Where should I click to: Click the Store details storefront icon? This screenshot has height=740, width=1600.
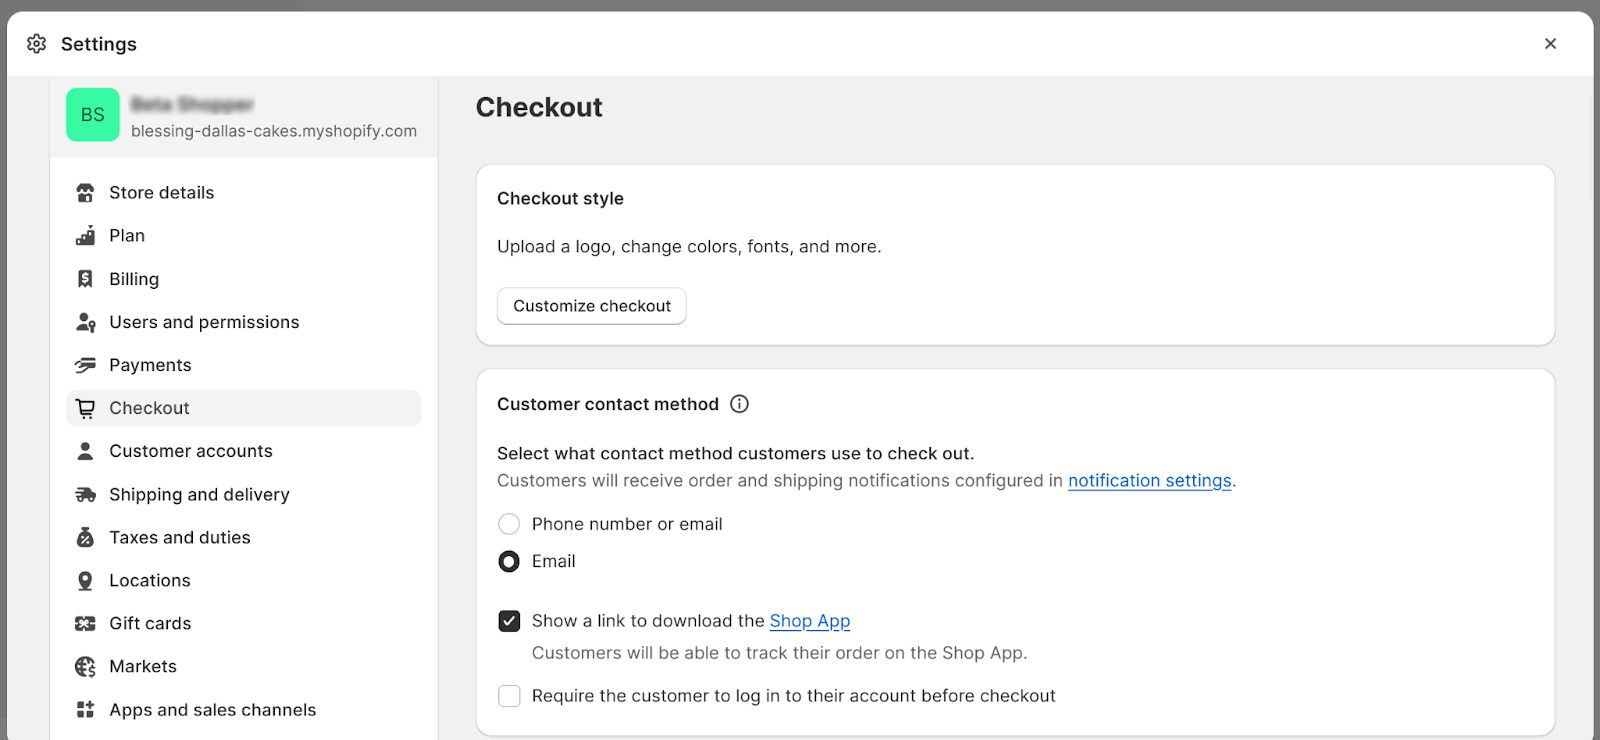(86, 193)
